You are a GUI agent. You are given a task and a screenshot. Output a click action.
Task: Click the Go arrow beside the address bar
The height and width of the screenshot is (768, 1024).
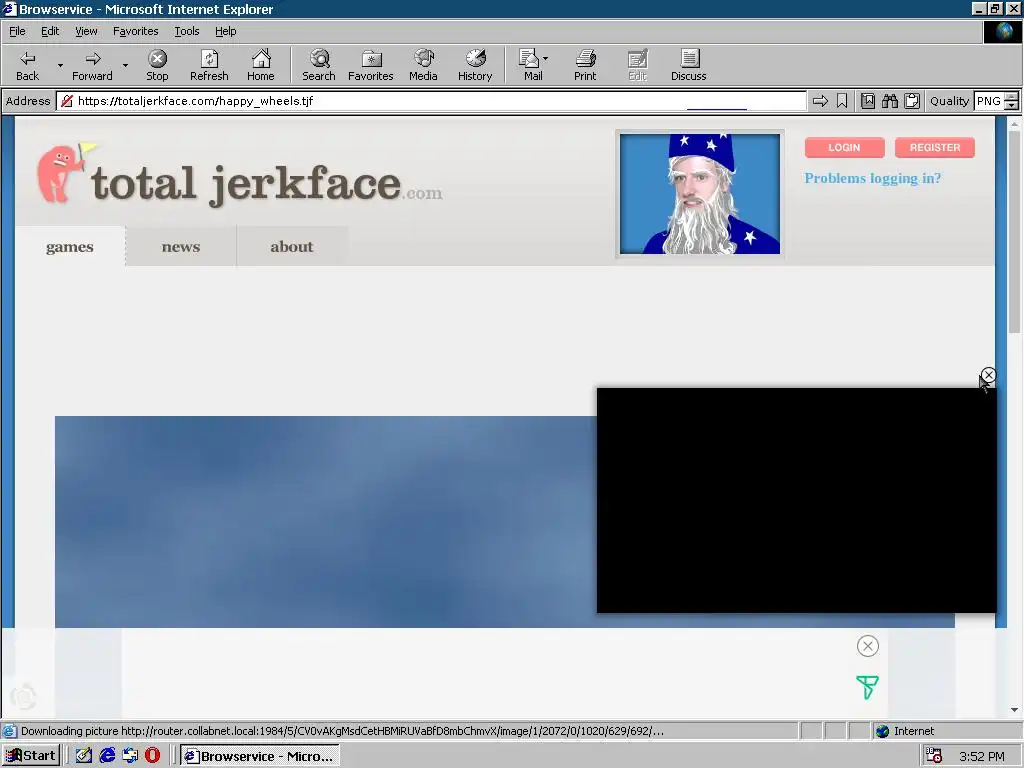[820, 101]
